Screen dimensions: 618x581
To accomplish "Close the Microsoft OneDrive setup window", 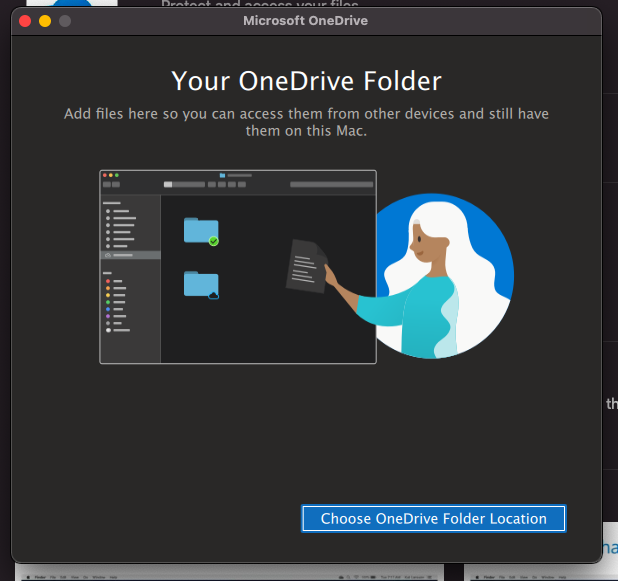I will (x=26, y=21).
